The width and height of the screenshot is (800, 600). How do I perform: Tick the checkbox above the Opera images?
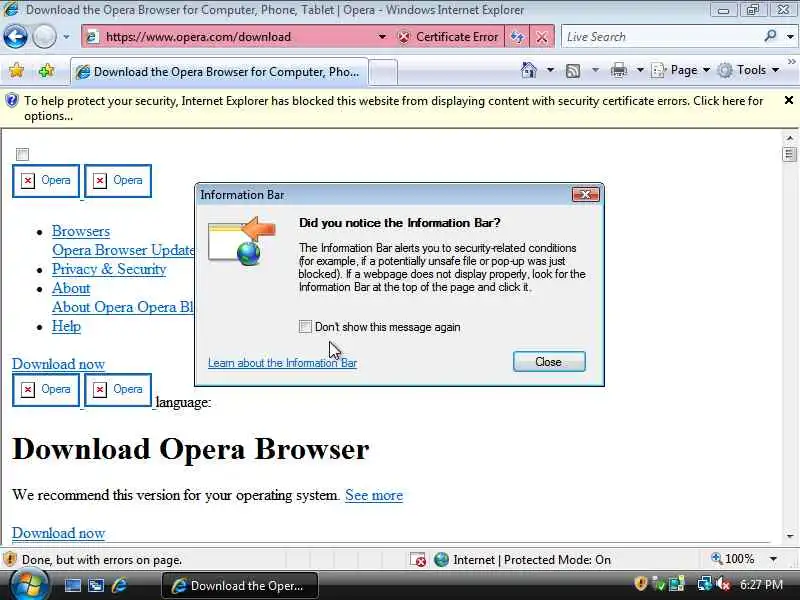[22, 154]
